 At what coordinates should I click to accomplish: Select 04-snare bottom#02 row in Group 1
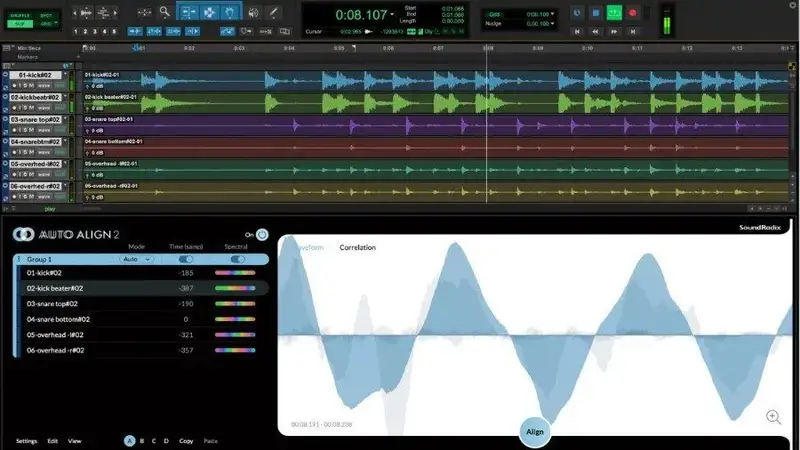(x=144, y=319)
